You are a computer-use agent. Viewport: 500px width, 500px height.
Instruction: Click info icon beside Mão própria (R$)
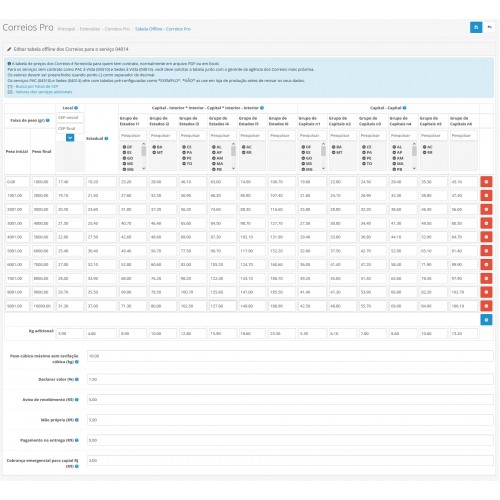77,420
